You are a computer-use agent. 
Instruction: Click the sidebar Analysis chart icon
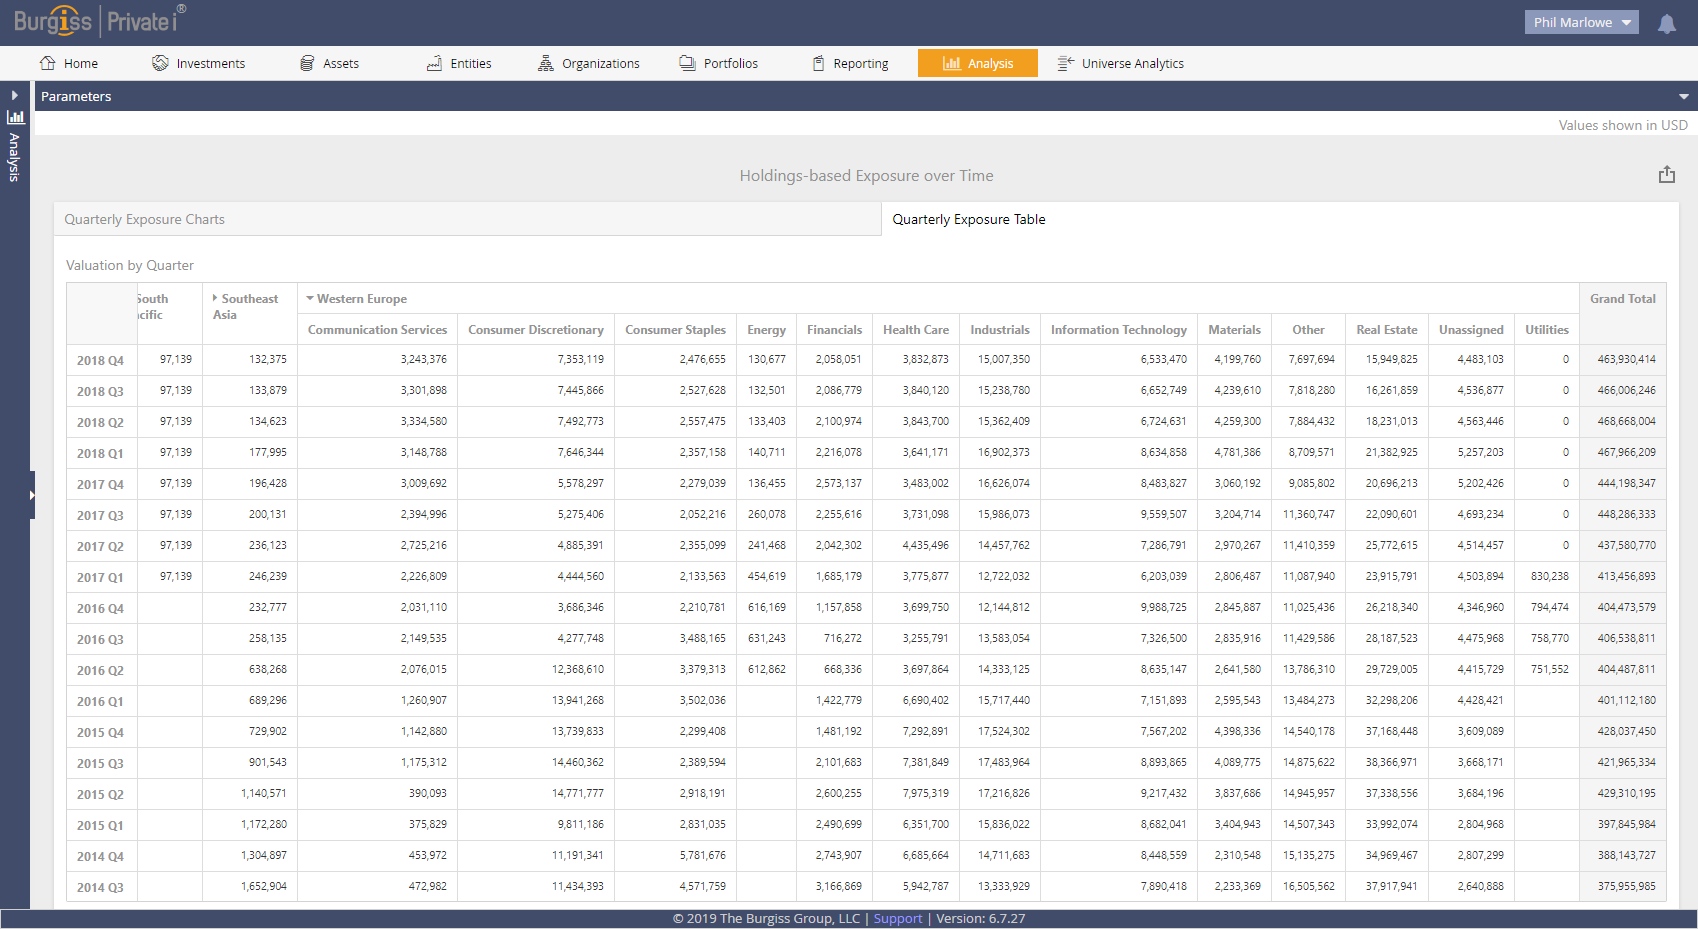(15, 117)
